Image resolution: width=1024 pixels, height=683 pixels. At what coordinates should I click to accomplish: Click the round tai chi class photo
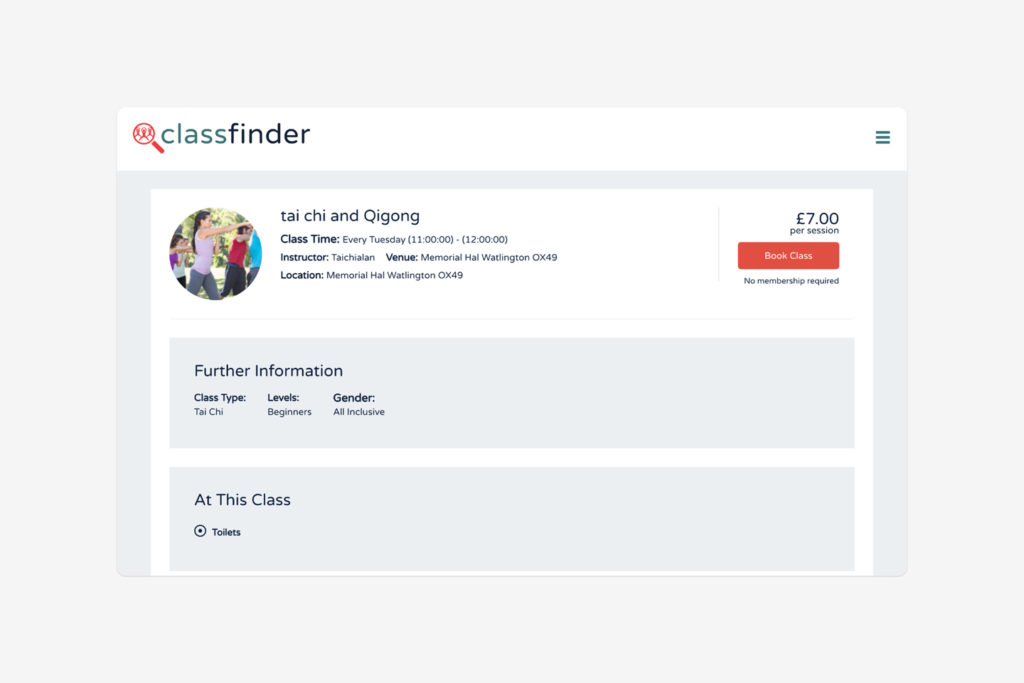click(x=215, y=254)
